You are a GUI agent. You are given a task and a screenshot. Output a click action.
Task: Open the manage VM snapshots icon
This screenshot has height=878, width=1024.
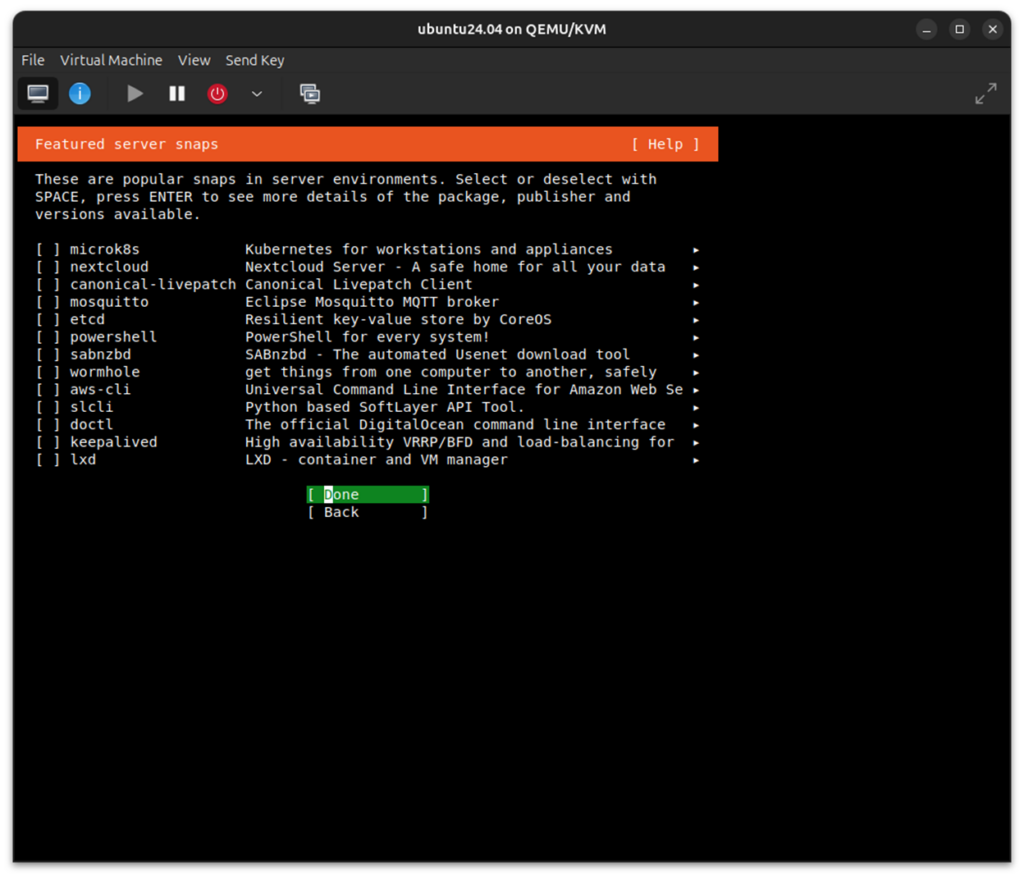pos(310,94)
